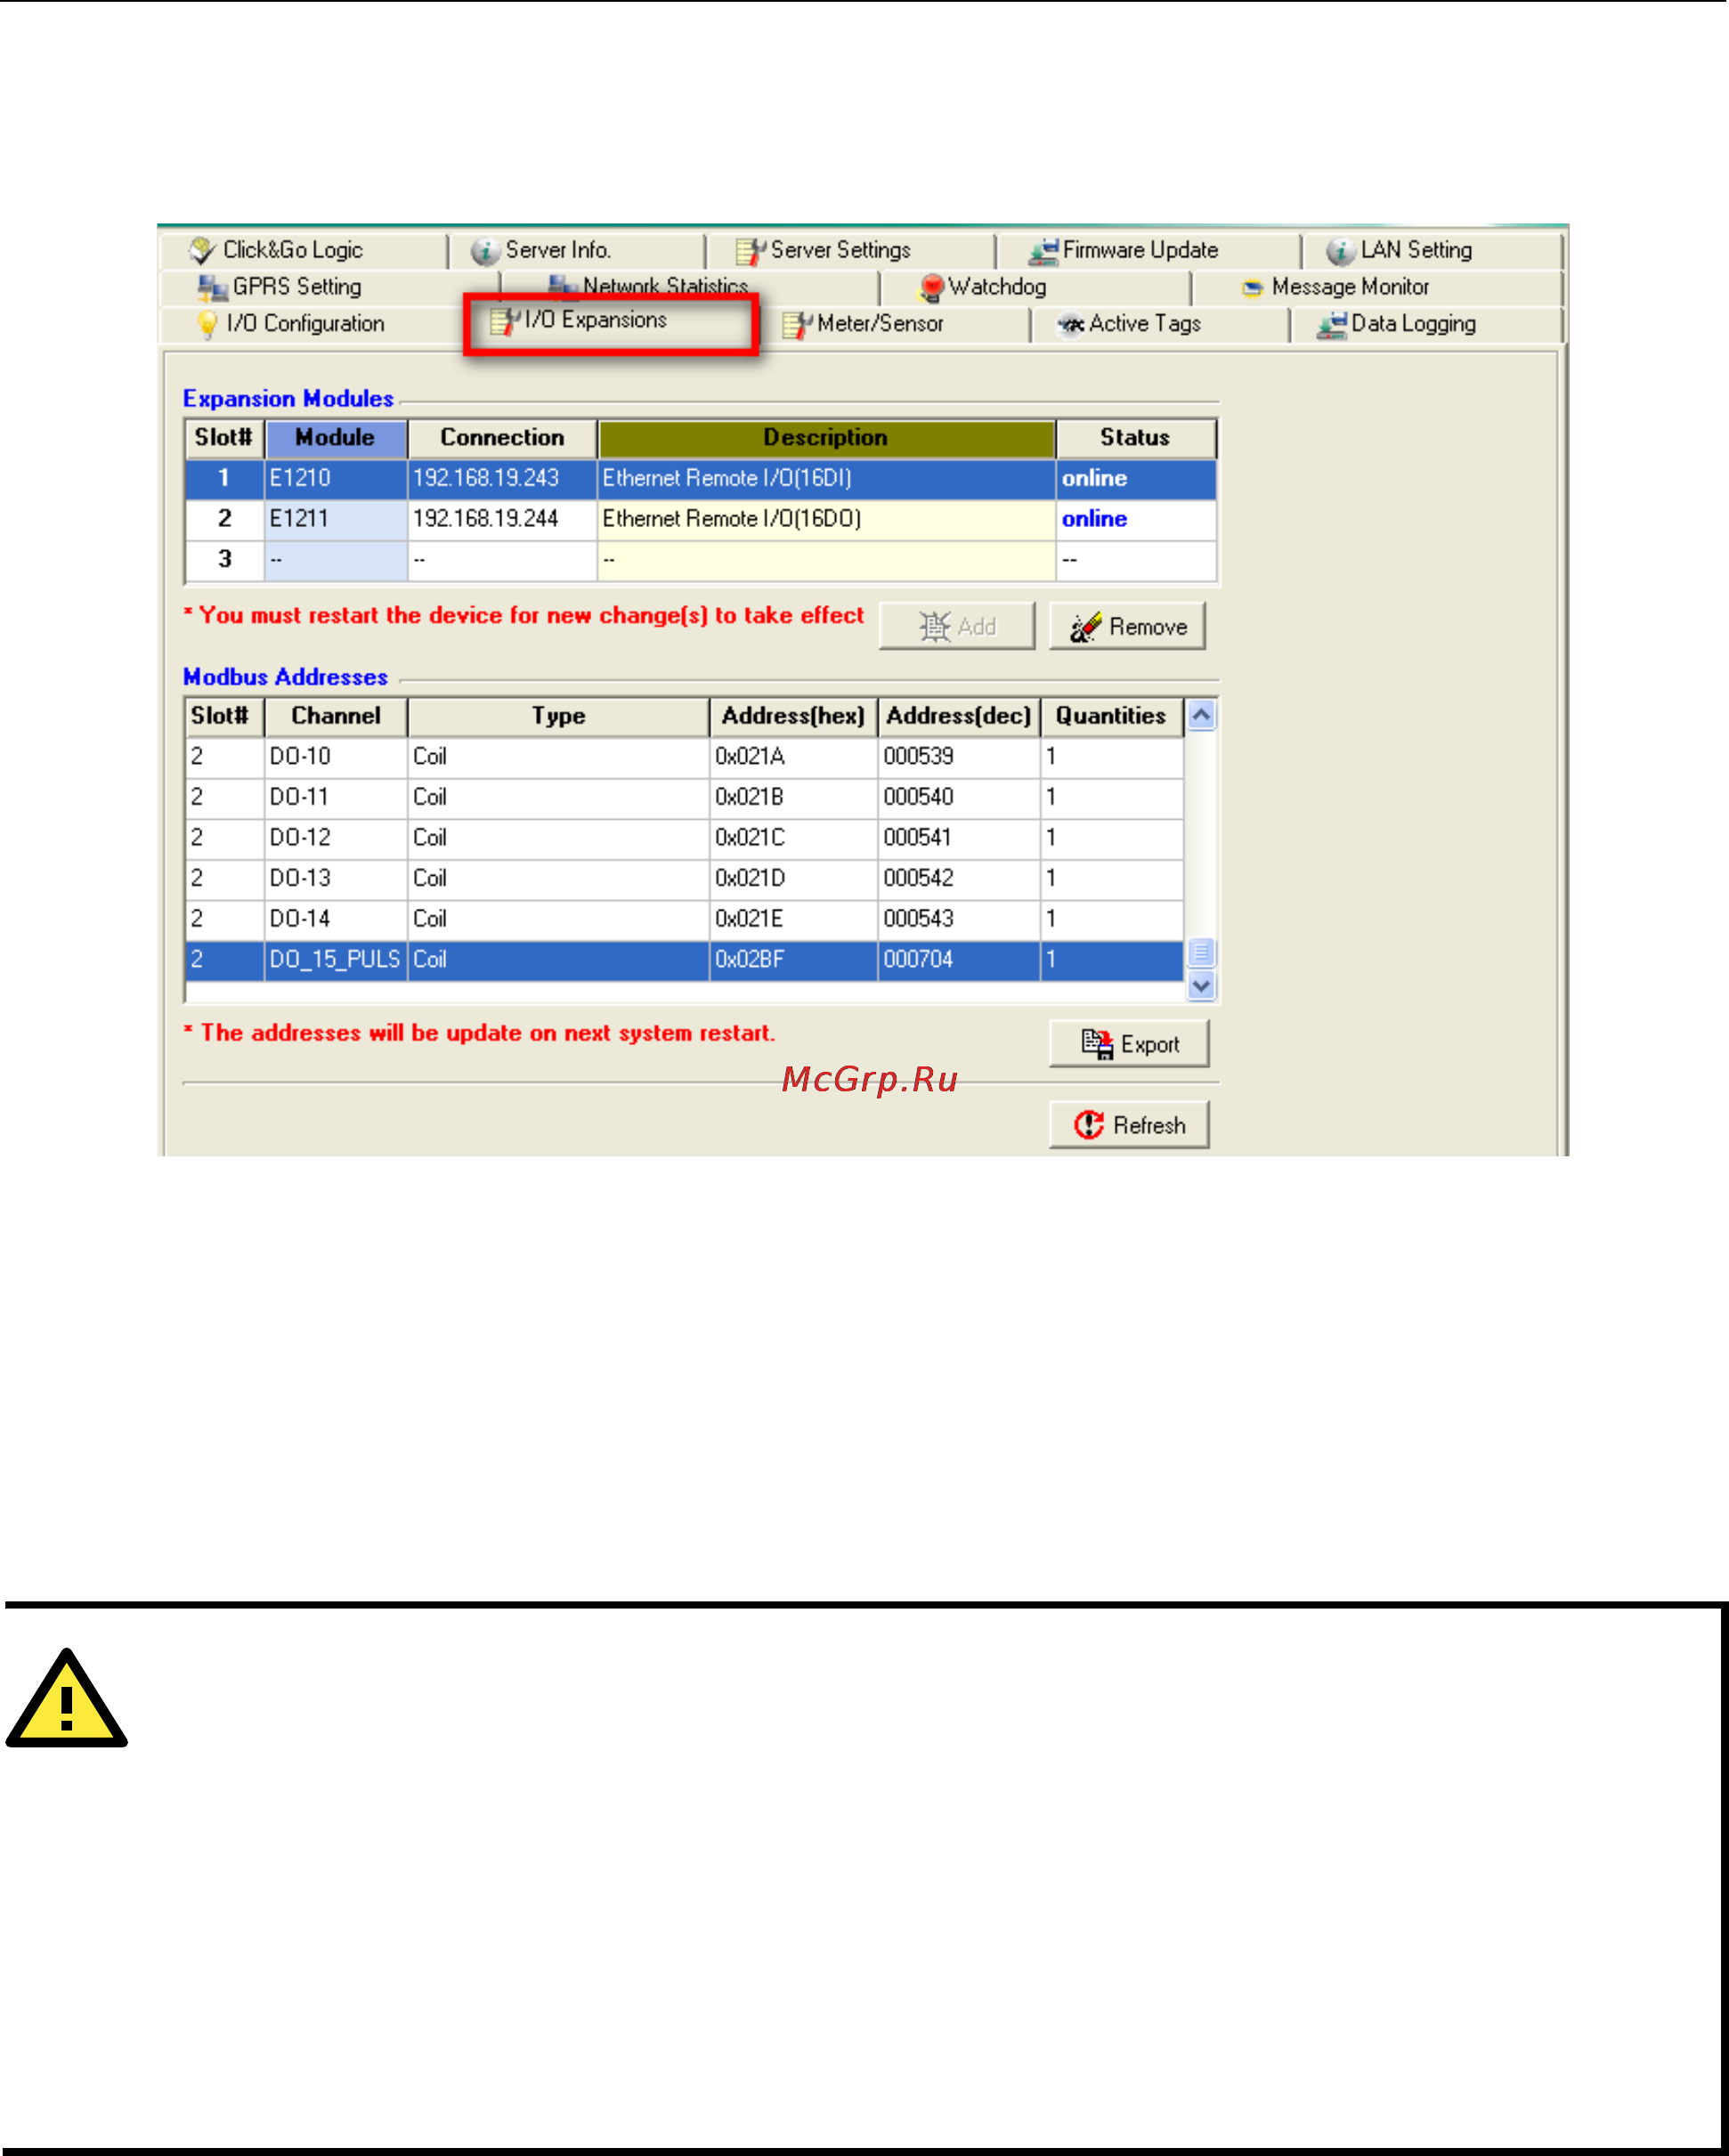
Task: Click the Channel column header
Action: [x=336, y=716]
